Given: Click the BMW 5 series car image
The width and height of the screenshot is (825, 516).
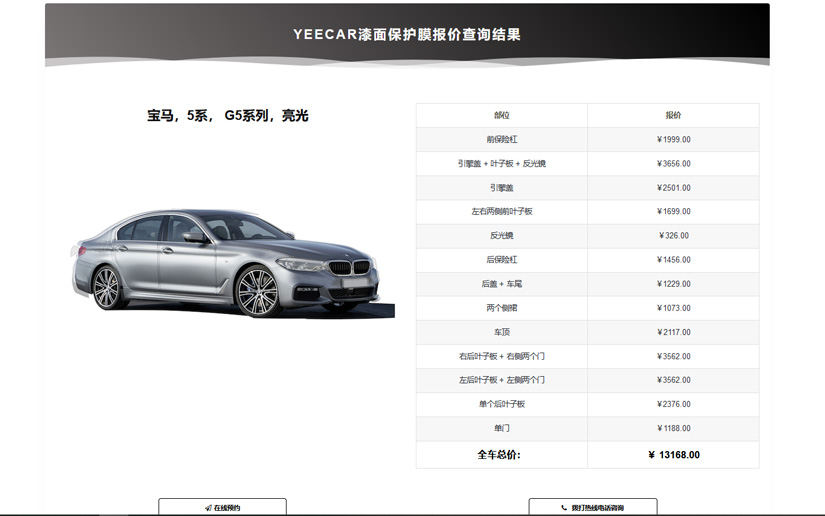Looking at the screenshot, I should pos(233,263).
